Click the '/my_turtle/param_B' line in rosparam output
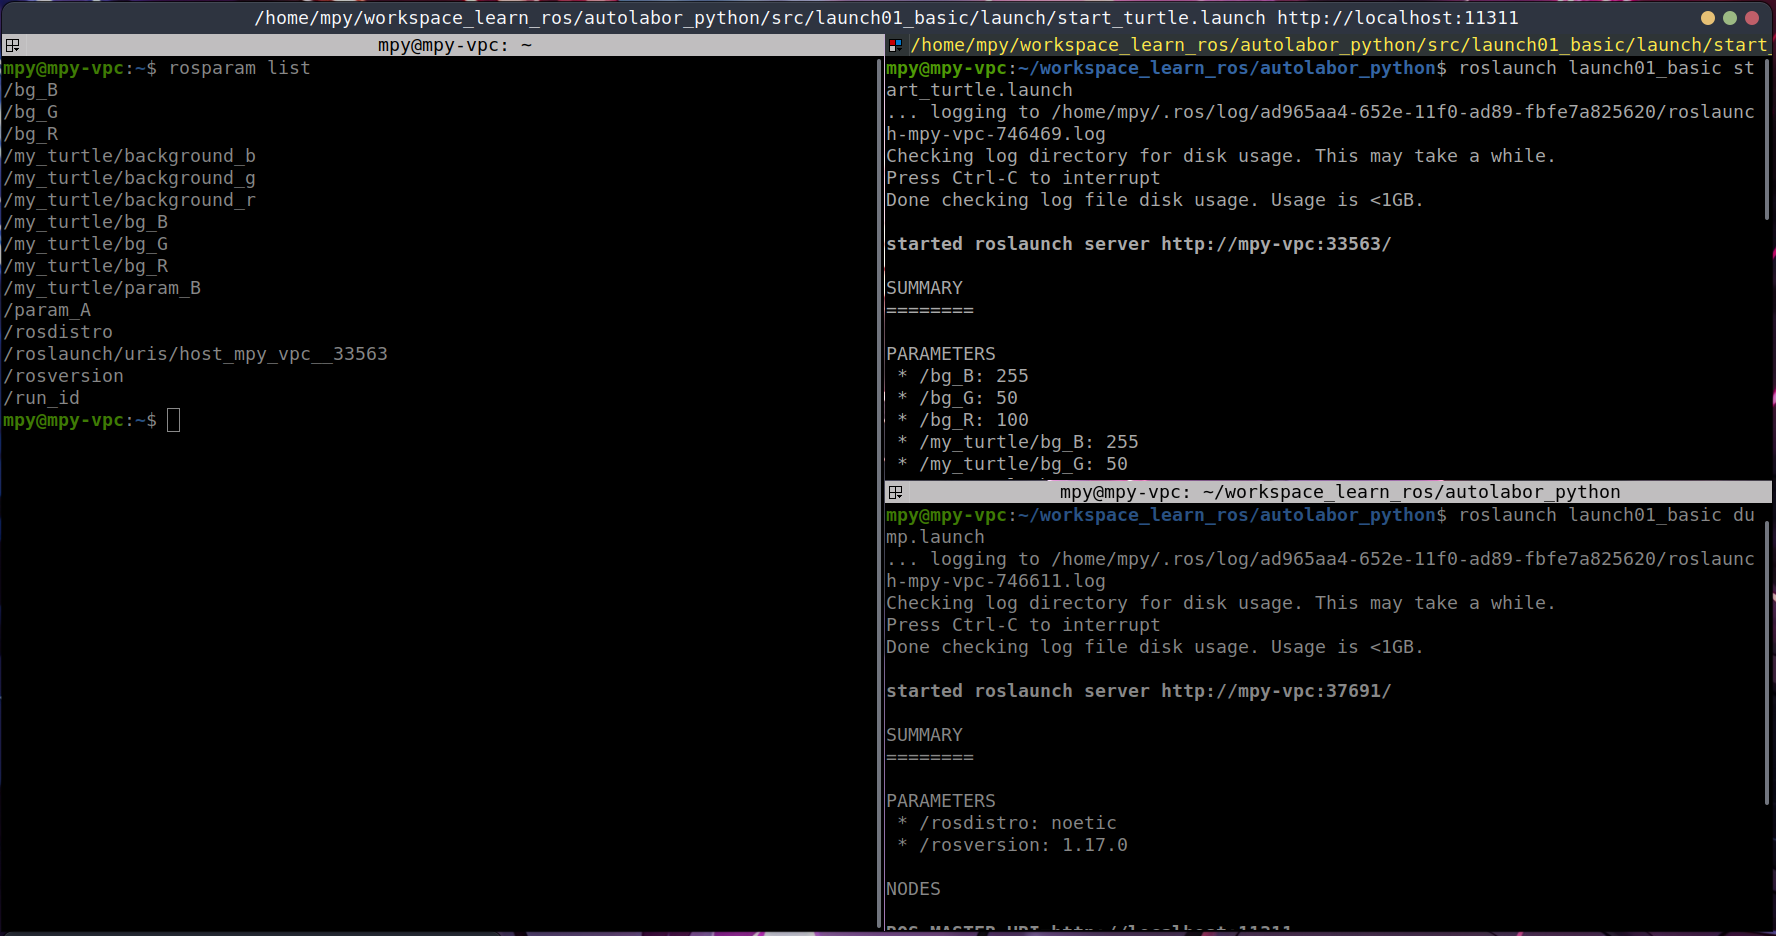Image resolution: width=1776 pixels, height=936 pixels. point(102,288)
